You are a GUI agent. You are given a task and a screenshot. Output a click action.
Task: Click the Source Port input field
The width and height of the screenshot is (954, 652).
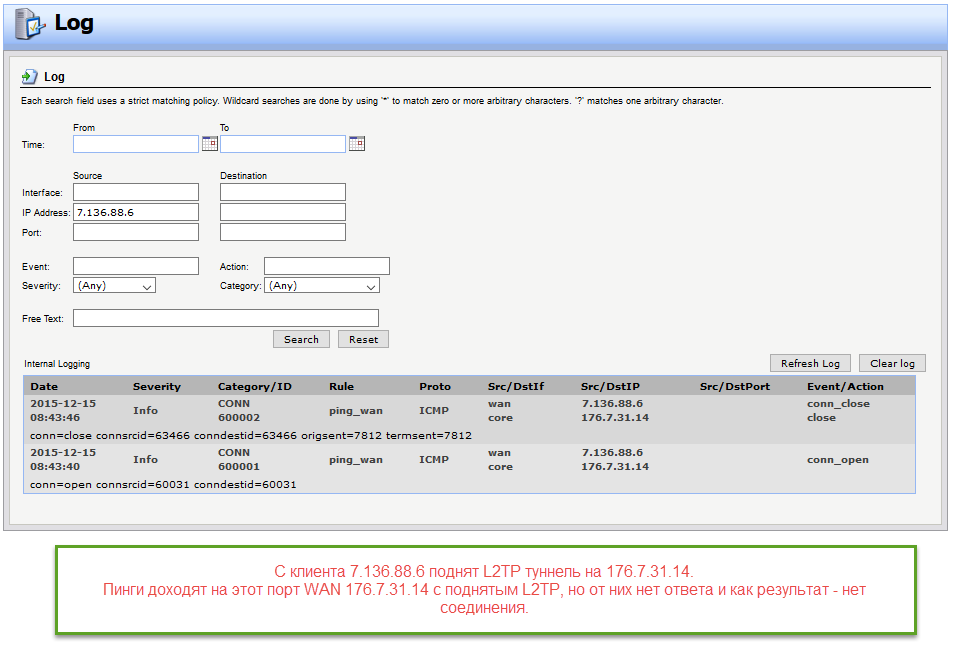pos(136,232)
